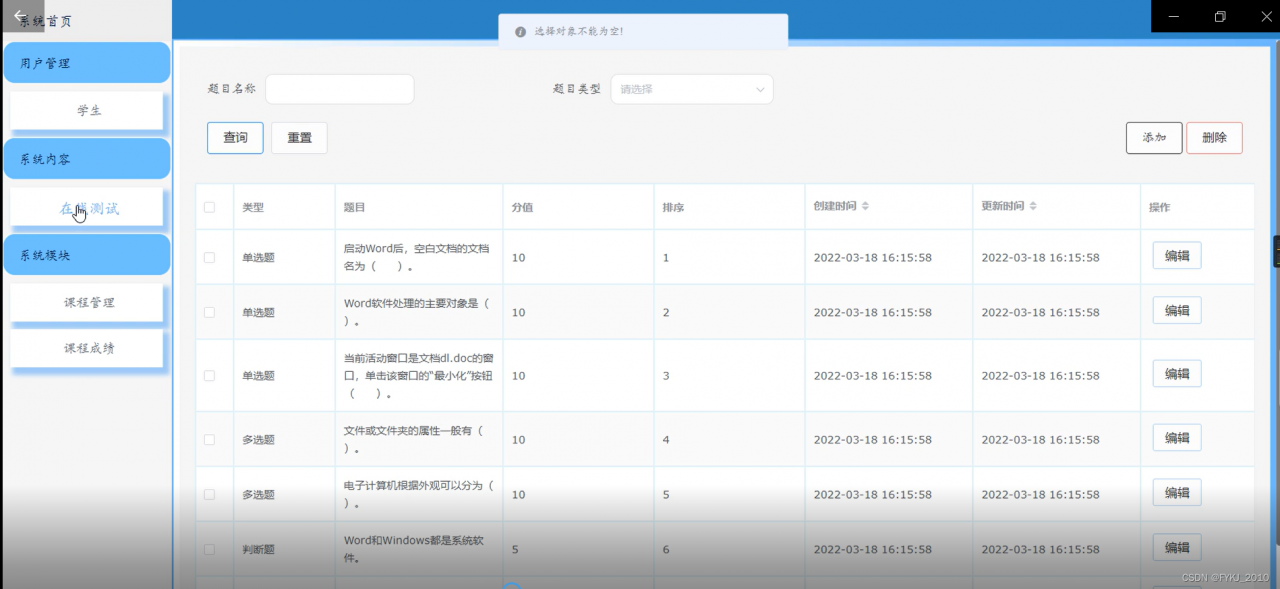Click the 添加 button to add a question
This screenshot has height=589, width=1280.
(x=1153, y=138)
